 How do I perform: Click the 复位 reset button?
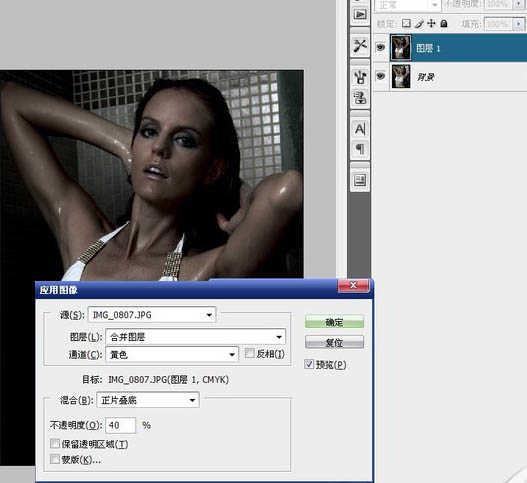click(x=334, y=343)
